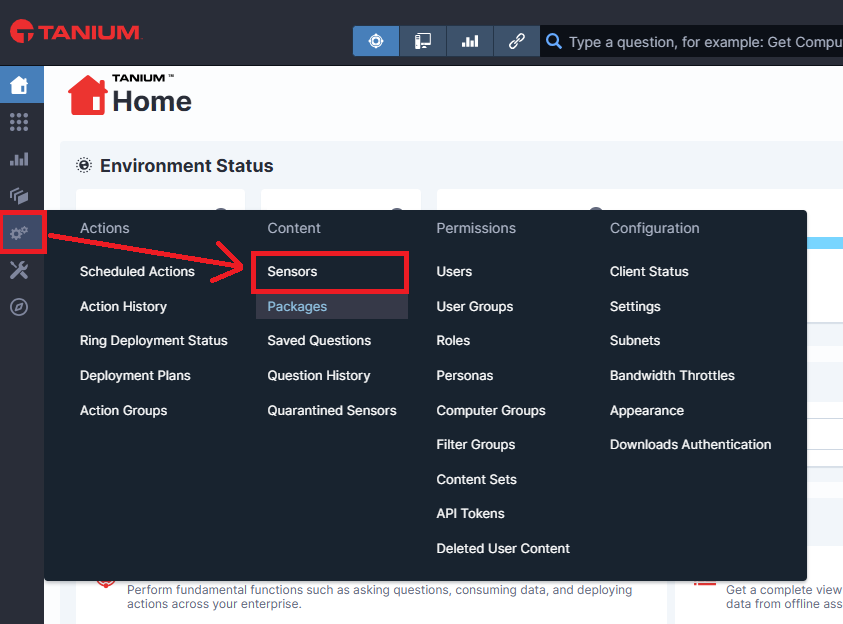Open Client Status under Configuration

[649, 271]
